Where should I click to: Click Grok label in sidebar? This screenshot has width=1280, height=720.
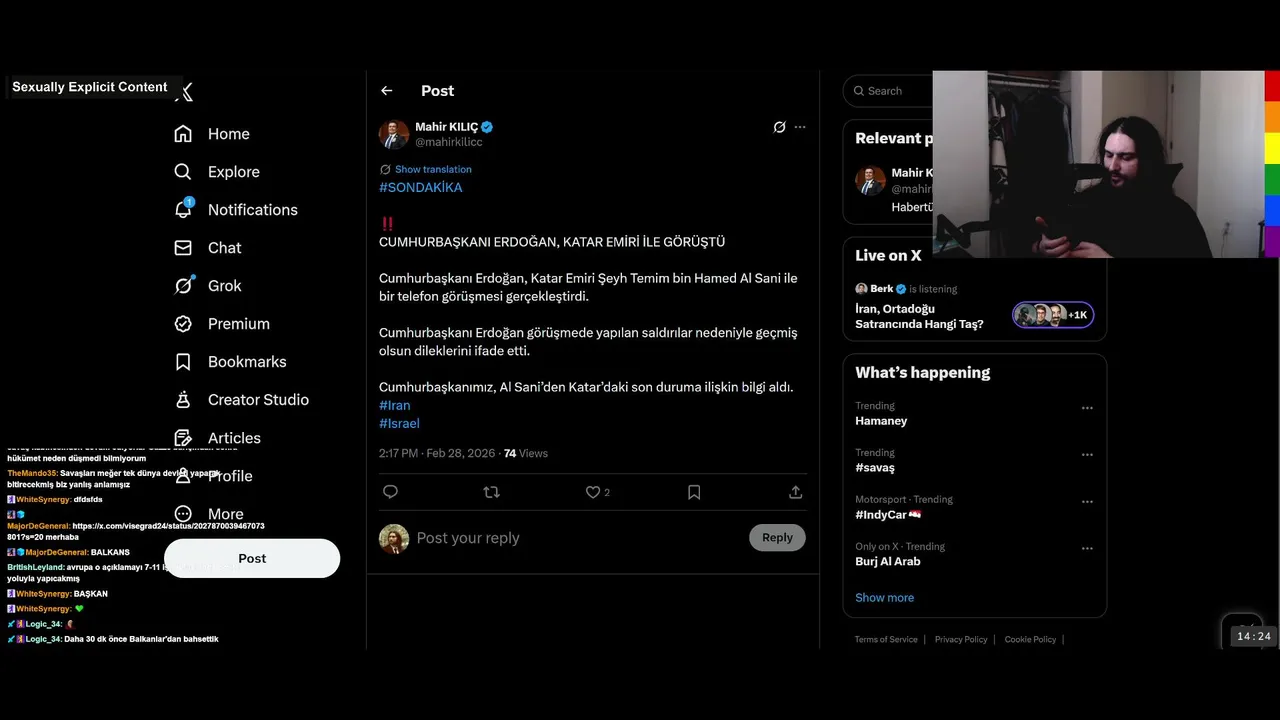pyautogui.click(x=225, y=286)
